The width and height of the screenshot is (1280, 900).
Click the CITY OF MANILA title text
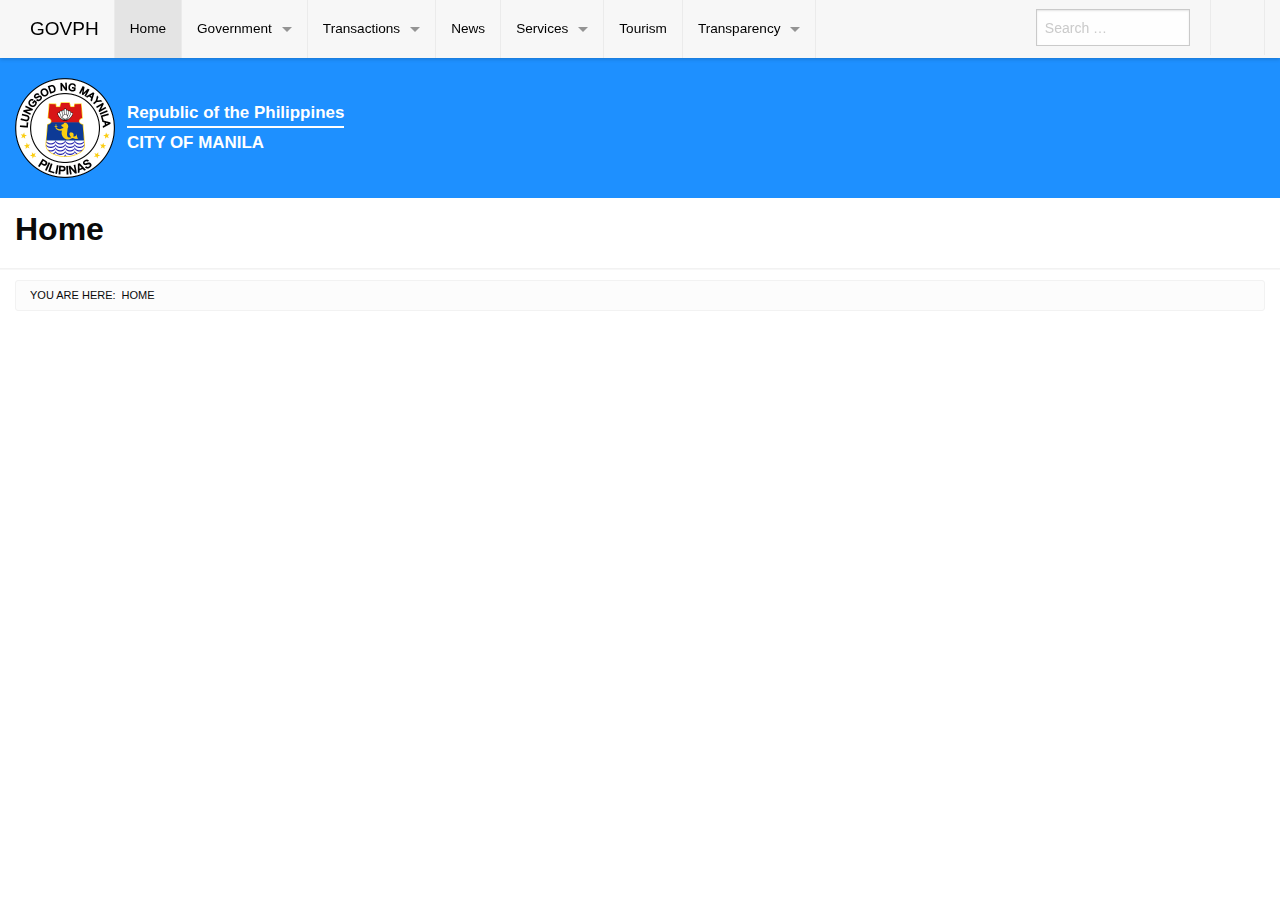196,143
